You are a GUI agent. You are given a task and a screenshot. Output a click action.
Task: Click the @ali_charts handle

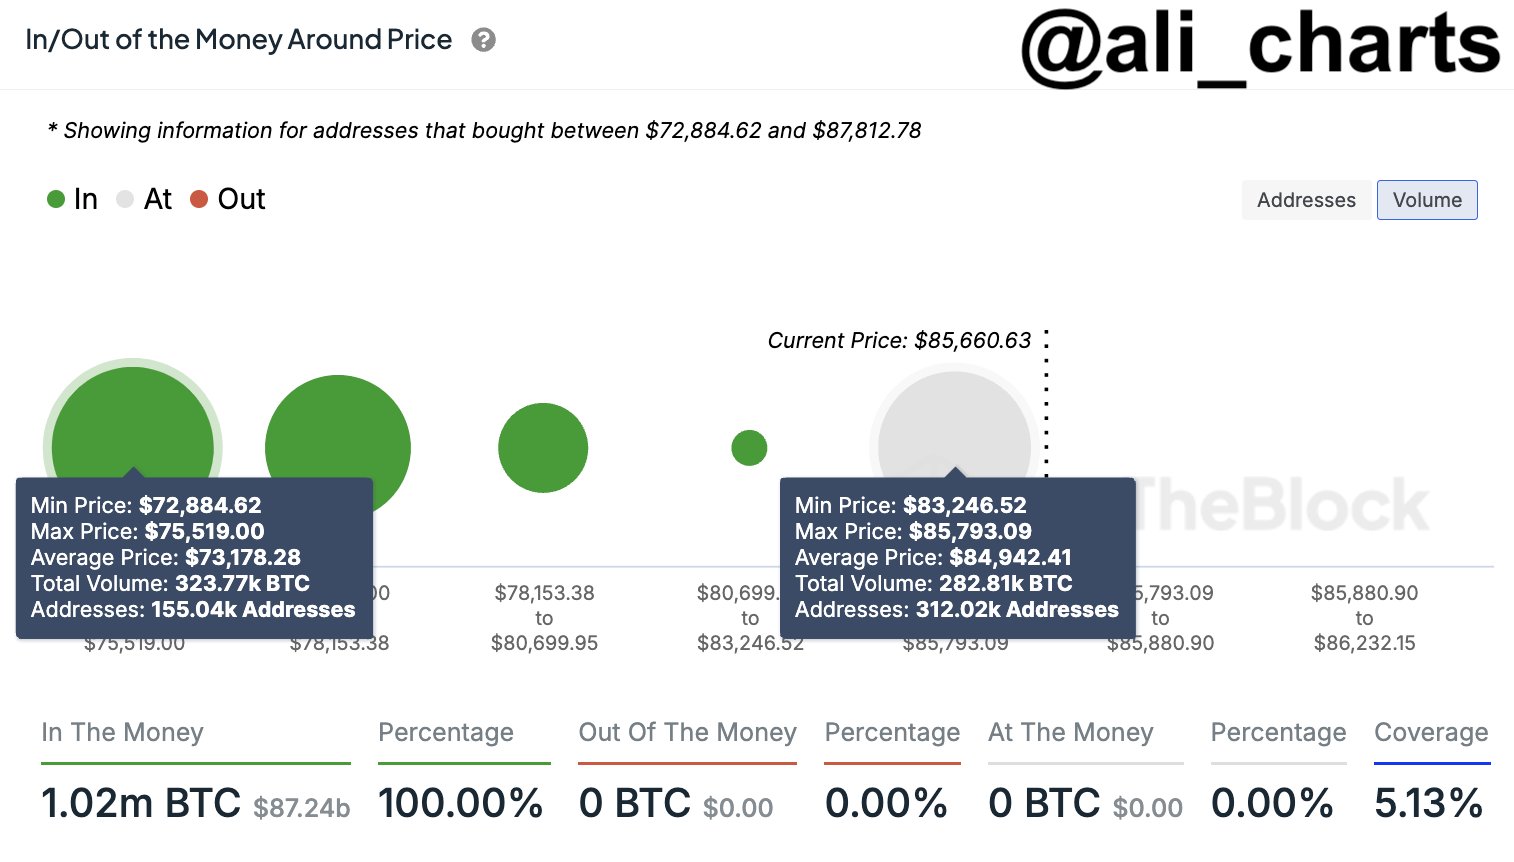(x=1260, y=45)
